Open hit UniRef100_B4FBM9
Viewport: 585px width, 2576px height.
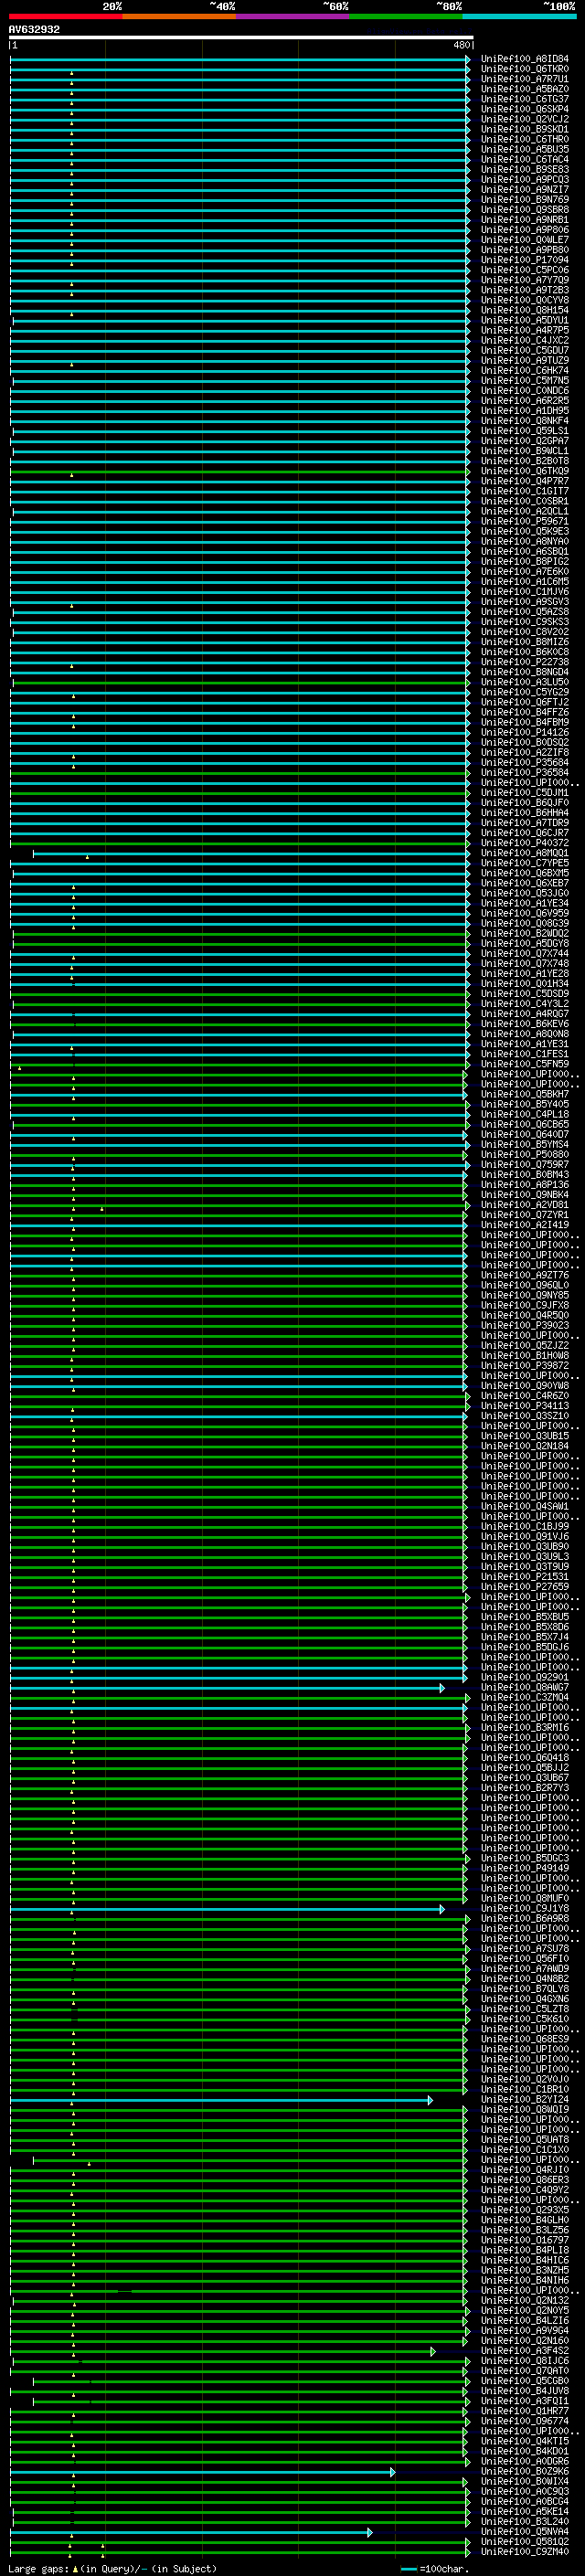click(x=525, y=722)
